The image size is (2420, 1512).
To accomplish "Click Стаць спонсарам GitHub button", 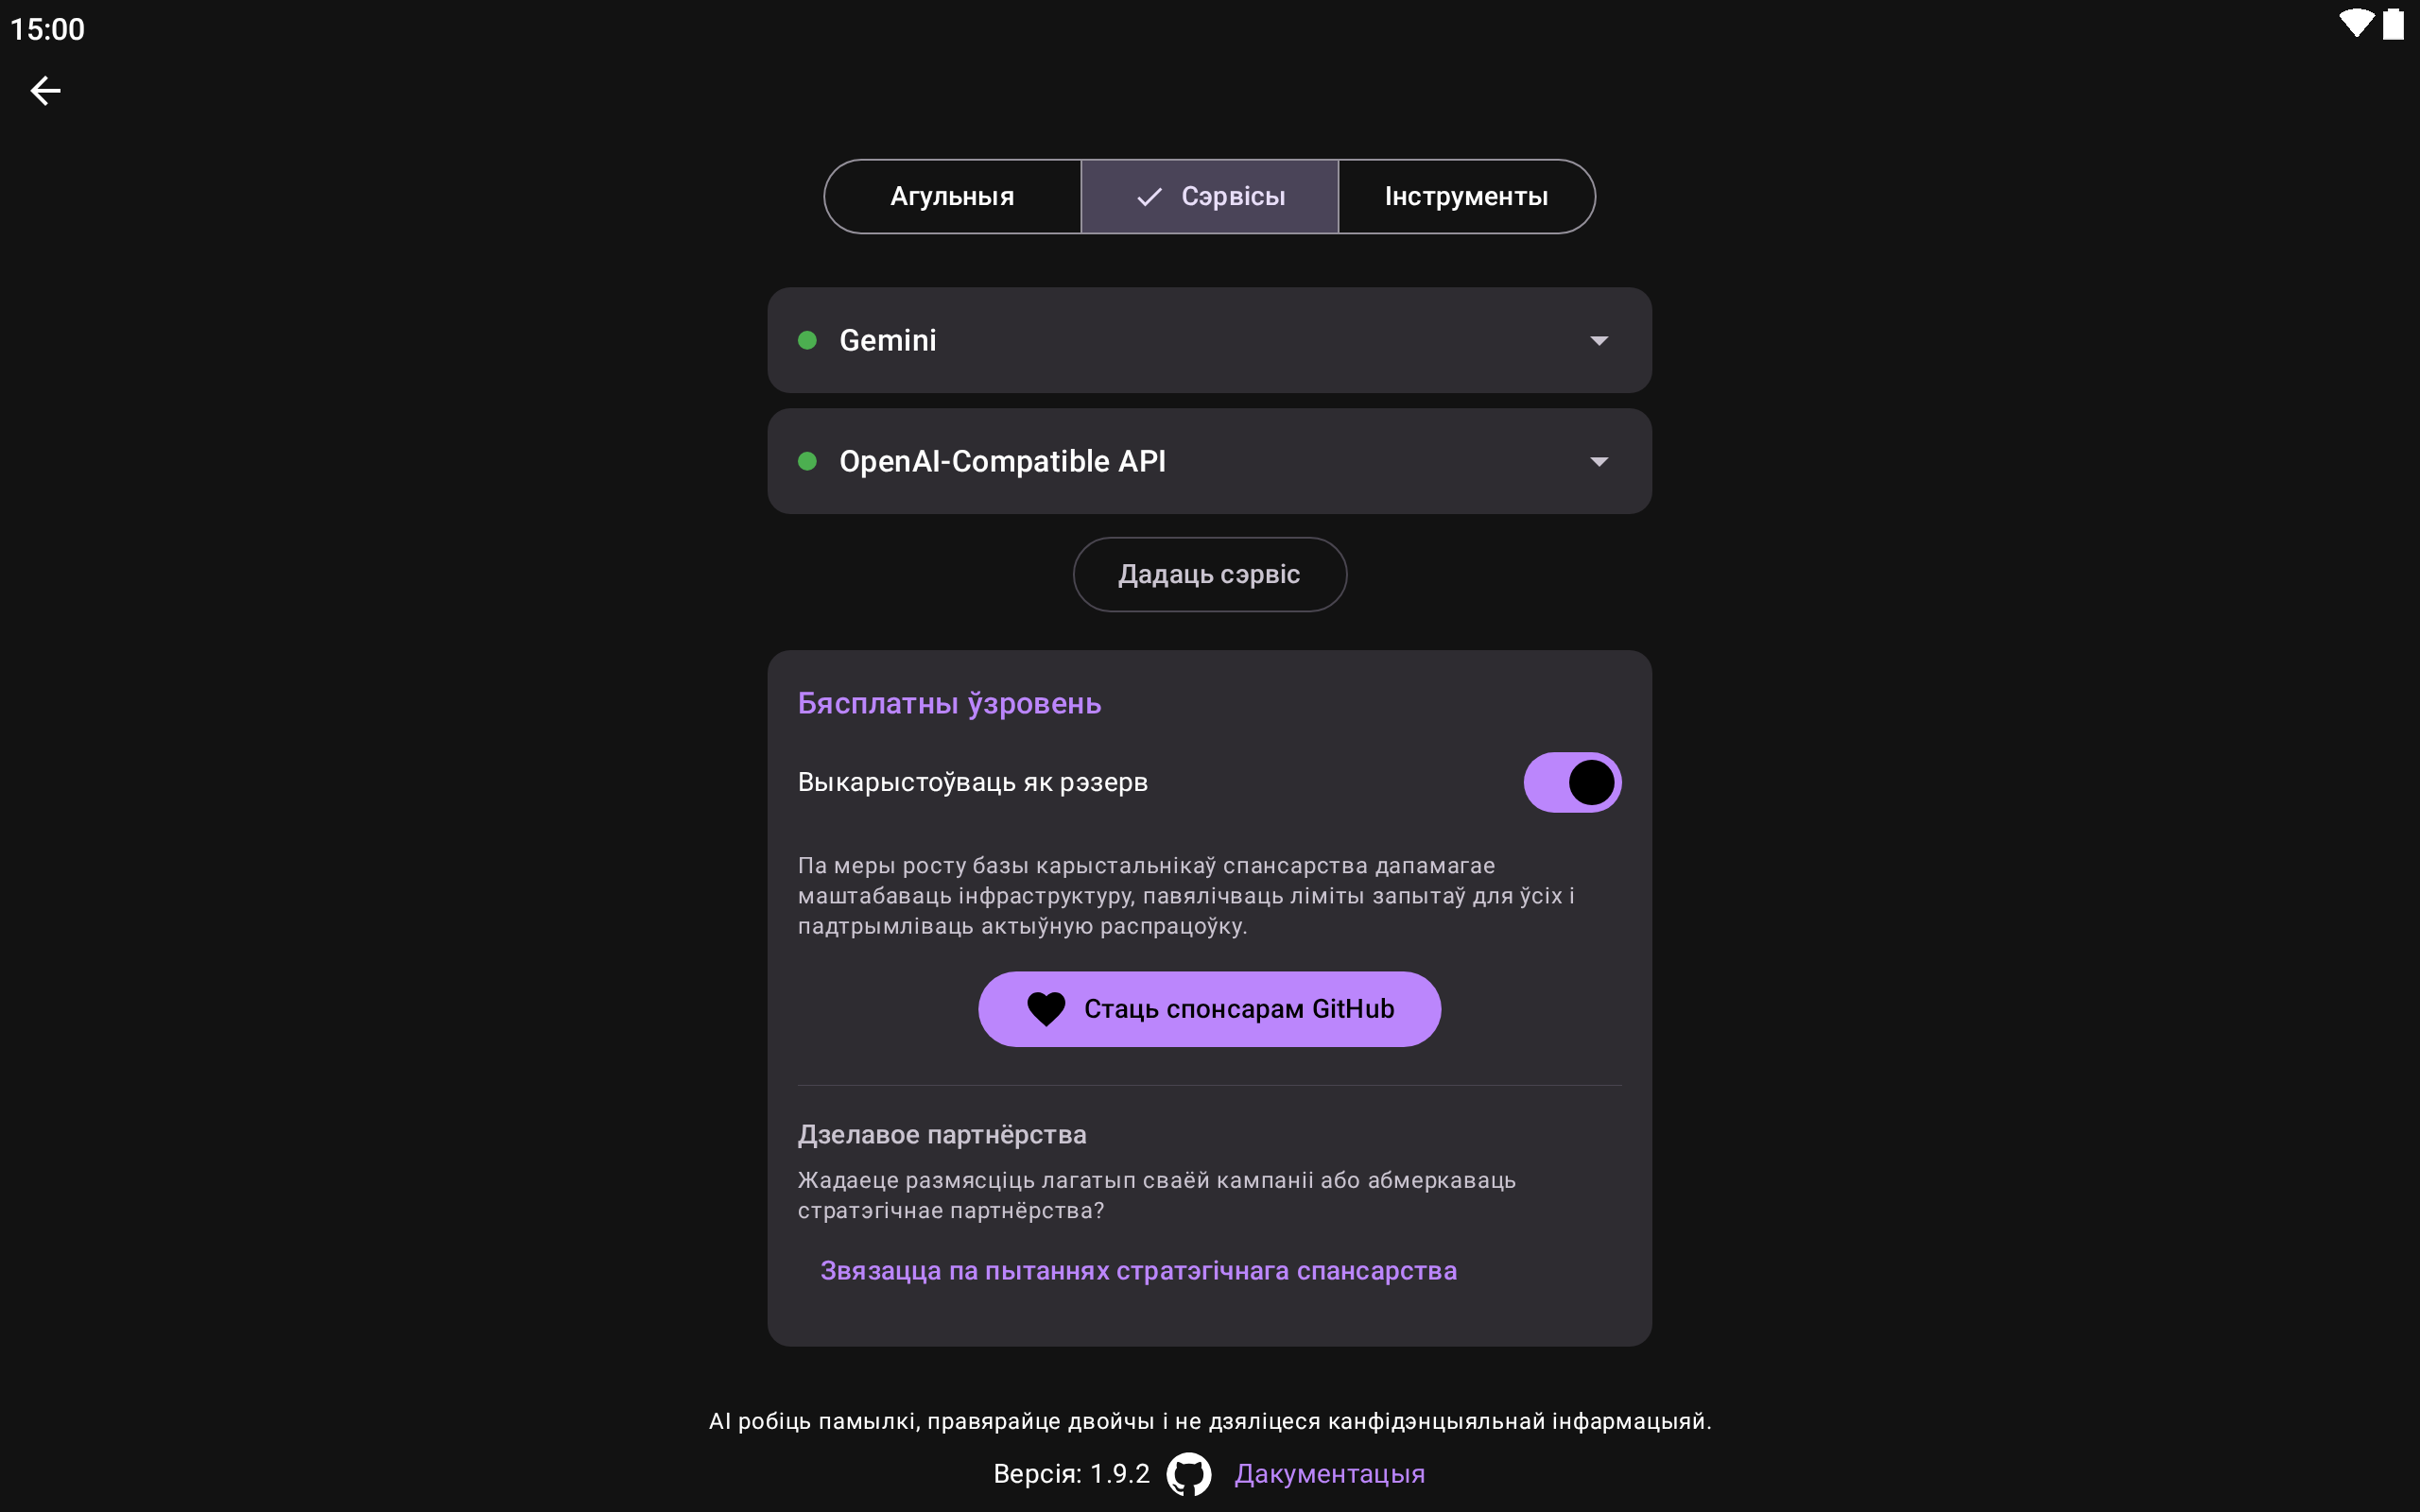I will tap(1238, 1009).
